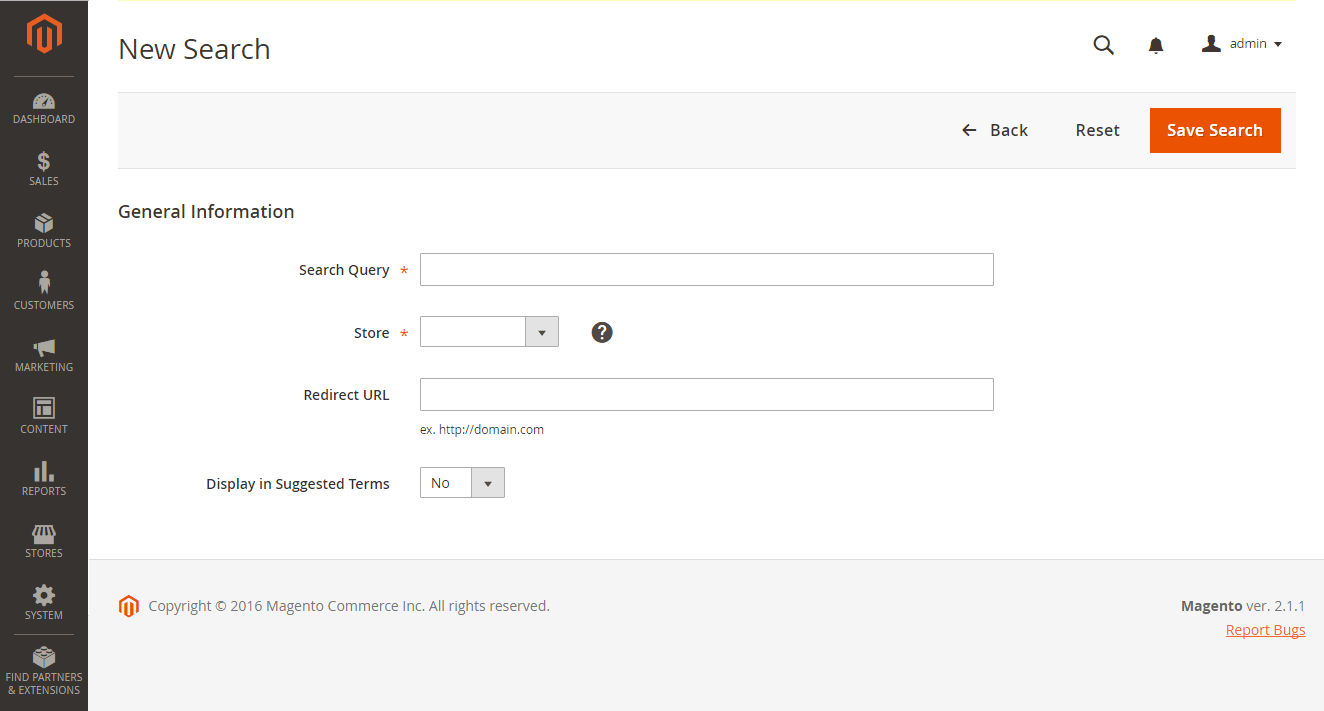
Task: Open the Marketing menu
Action: (43, 355)
